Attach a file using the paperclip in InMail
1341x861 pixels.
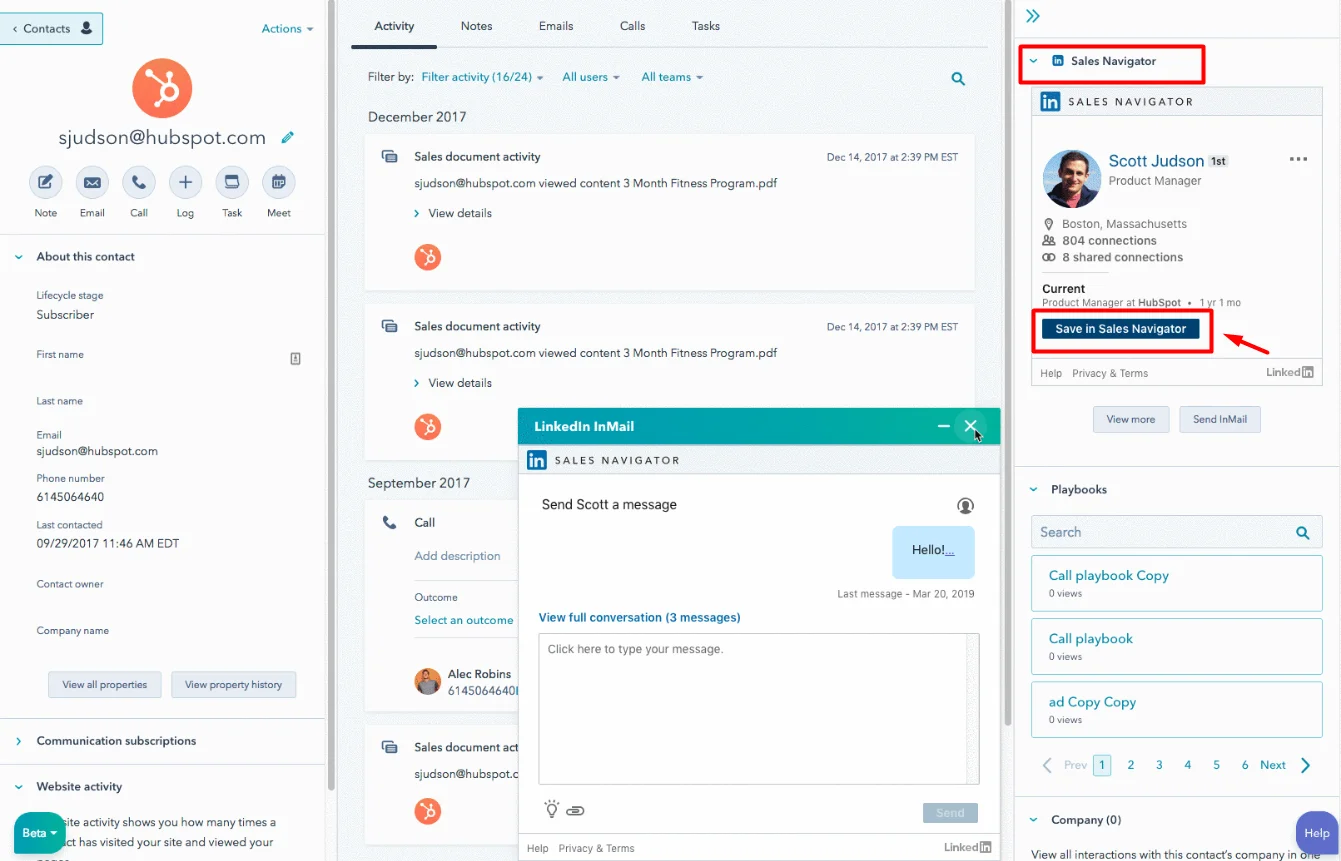coord(576,810)
